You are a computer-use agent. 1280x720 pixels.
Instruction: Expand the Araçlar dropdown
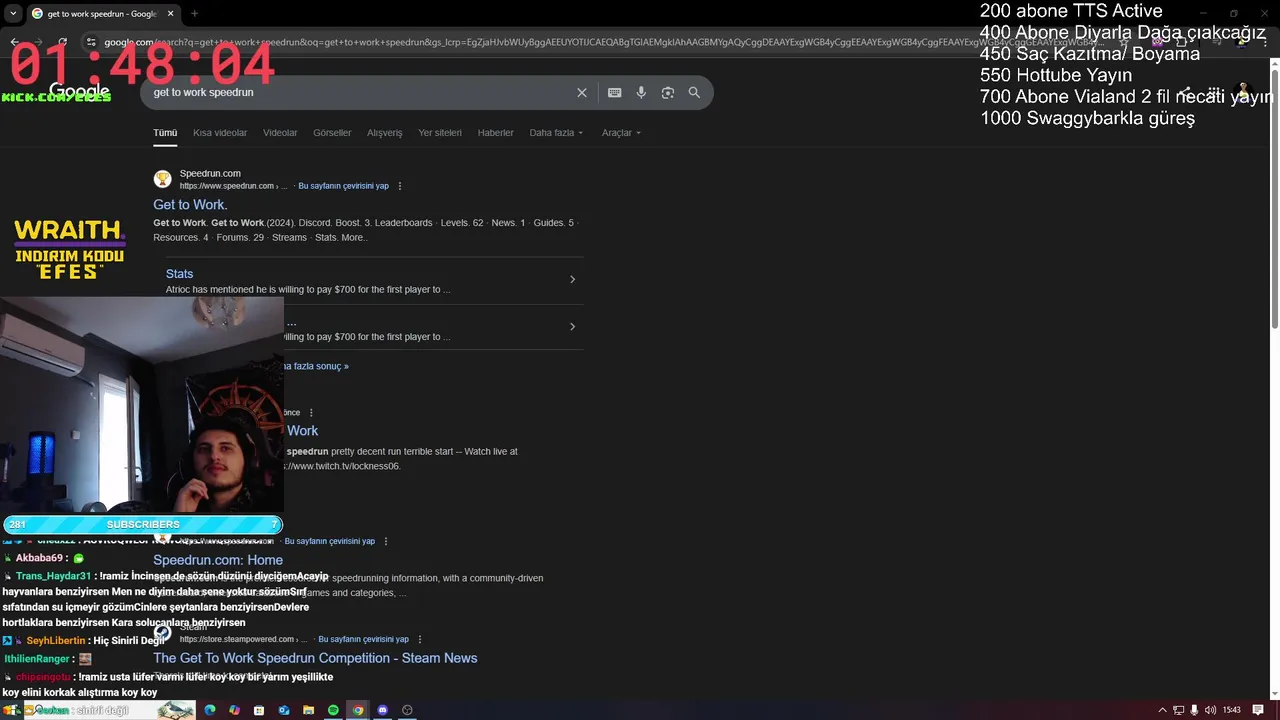[621, 133]
